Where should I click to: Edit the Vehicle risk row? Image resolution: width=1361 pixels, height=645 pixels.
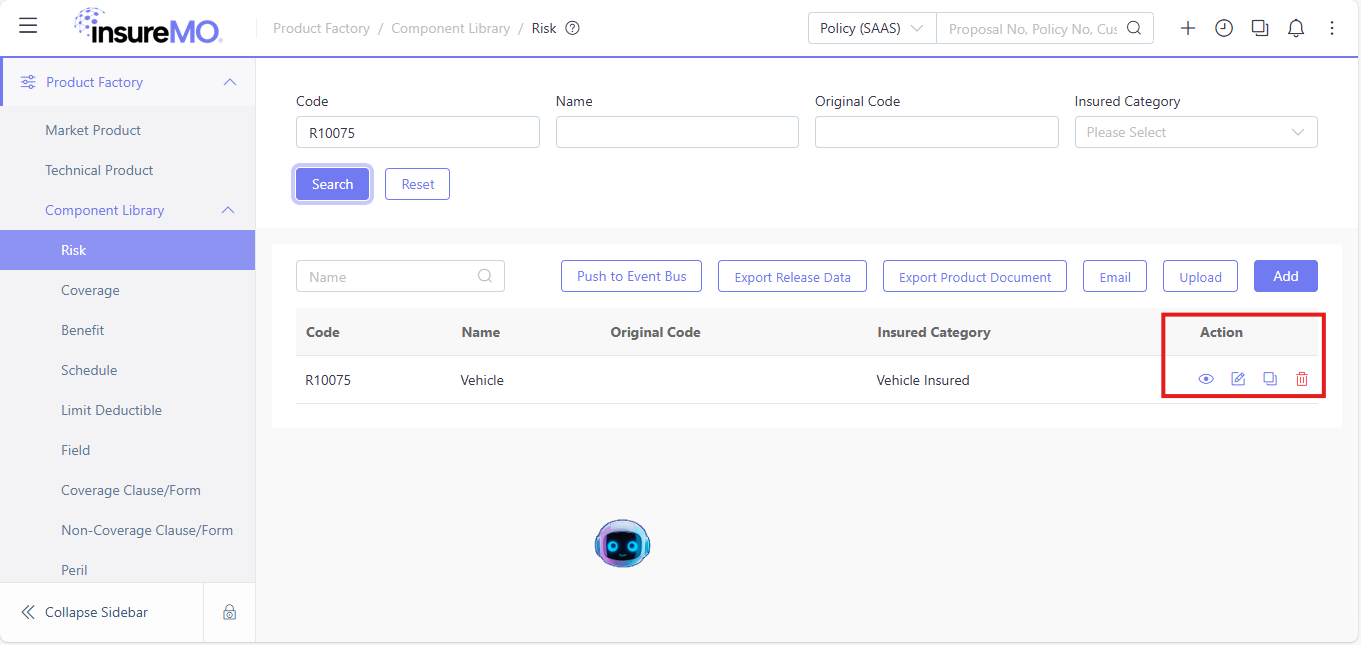pos(1238,379)
